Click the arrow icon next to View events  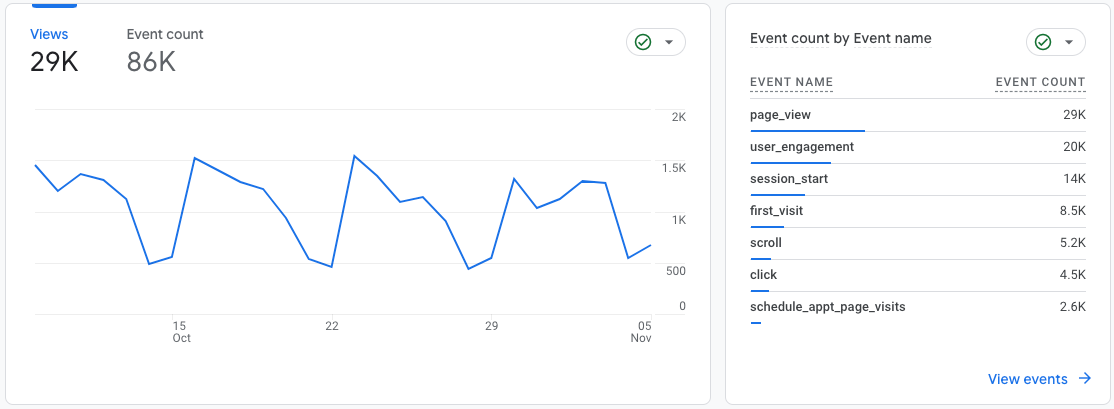tap(1084, 378)
